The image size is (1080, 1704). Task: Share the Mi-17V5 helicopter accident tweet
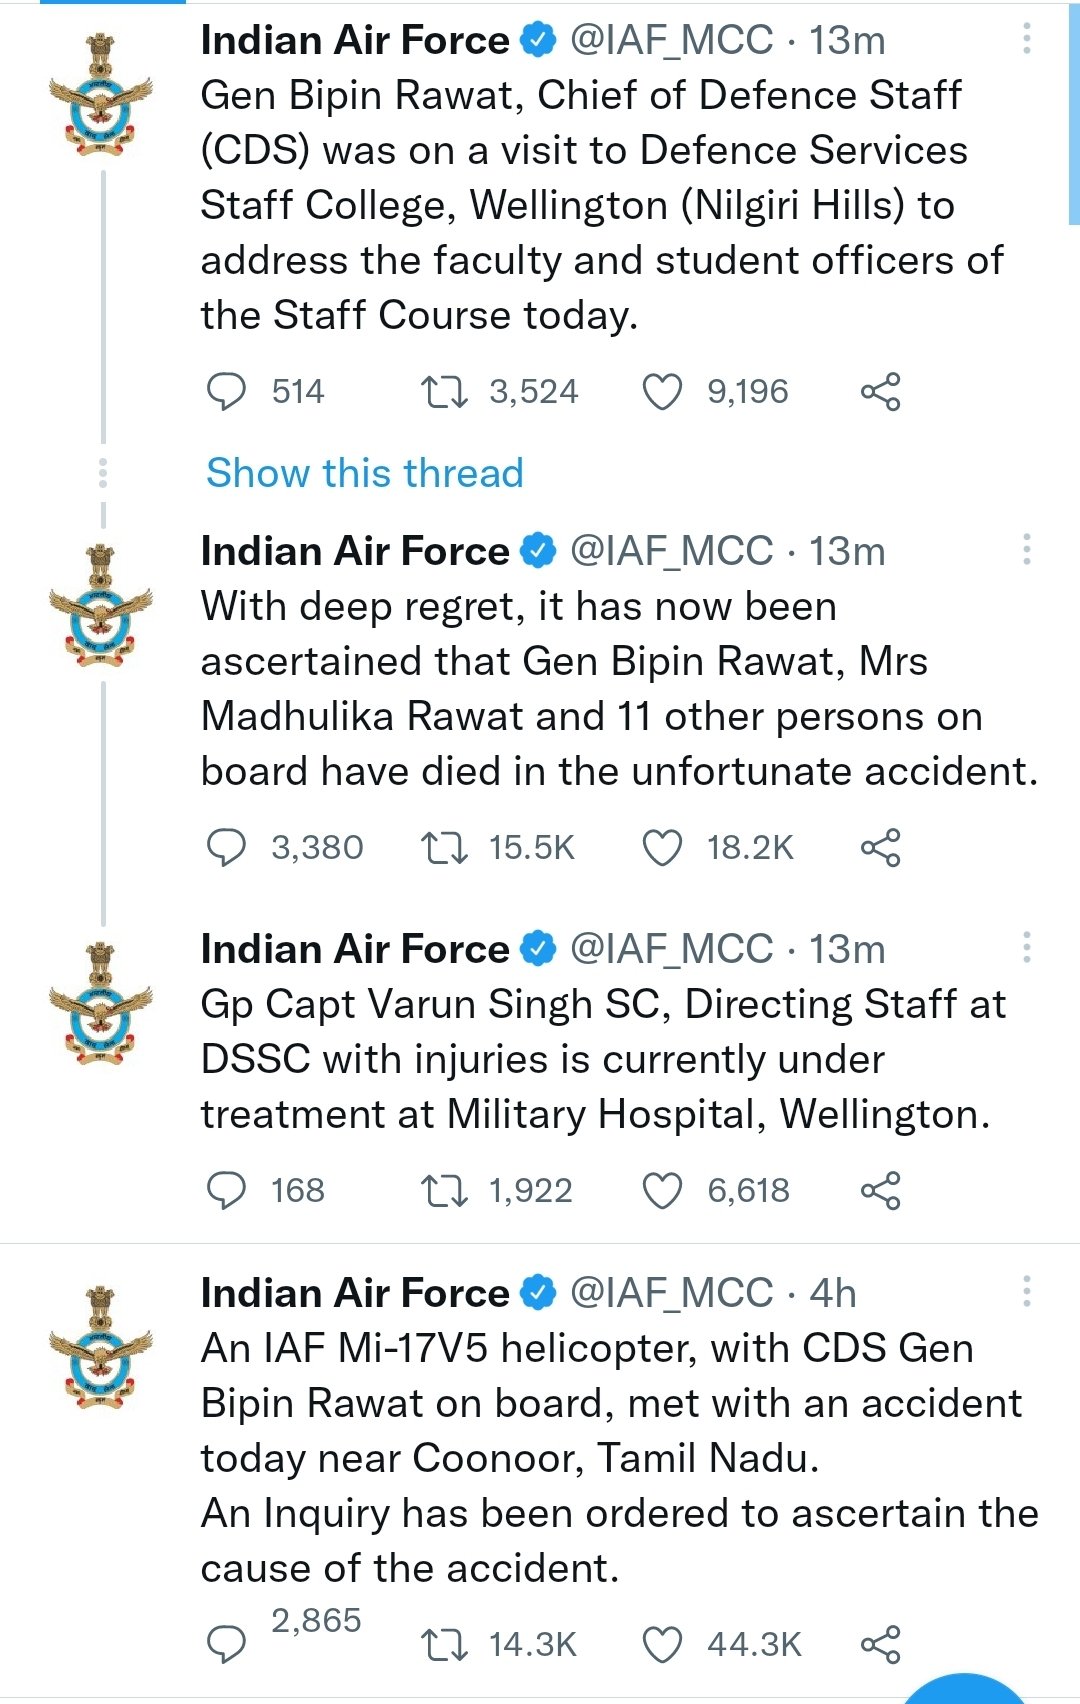tap(881, 1644)
